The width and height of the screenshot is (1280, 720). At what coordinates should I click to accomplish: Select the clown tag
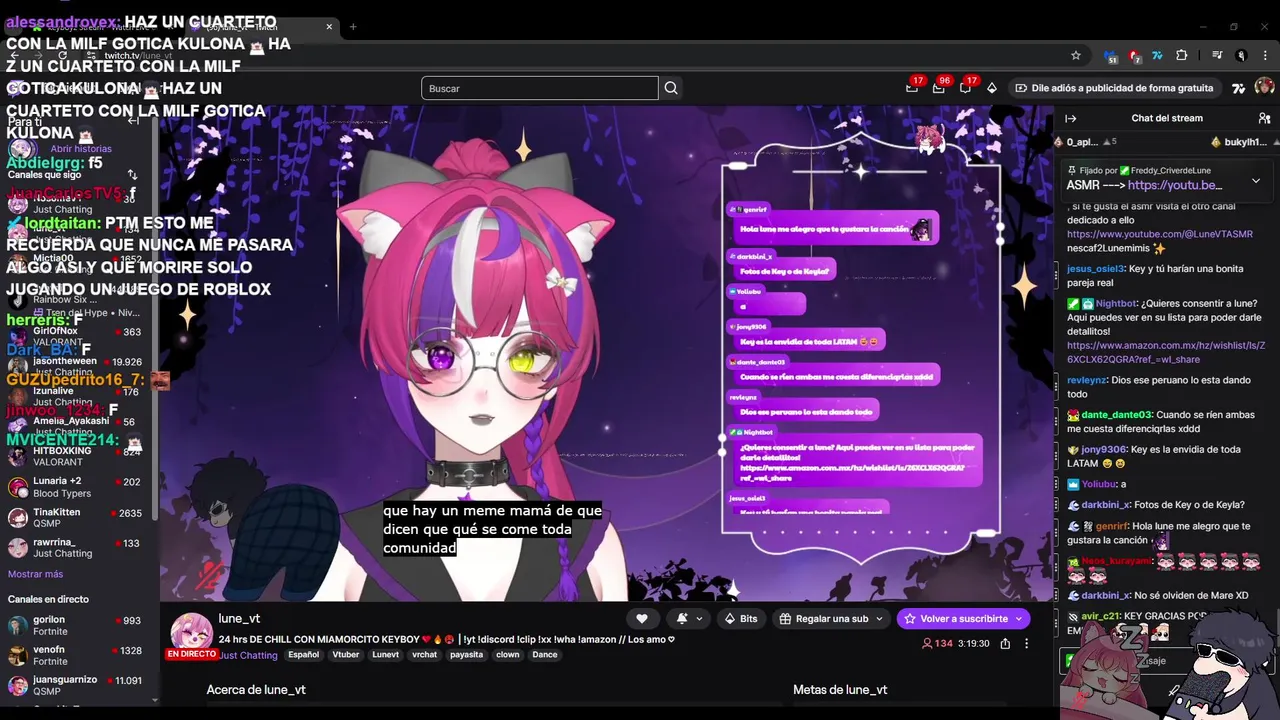[508, 655]
